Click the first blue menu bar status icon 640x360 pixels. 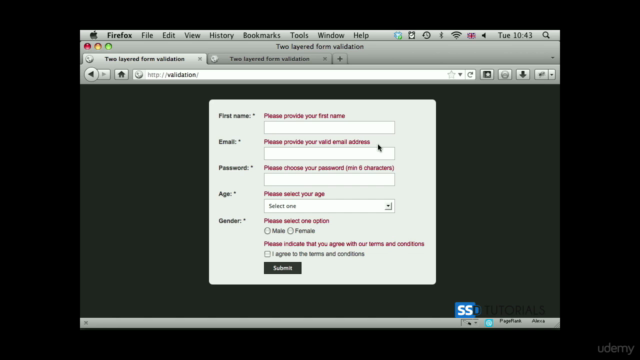point(398,36)
